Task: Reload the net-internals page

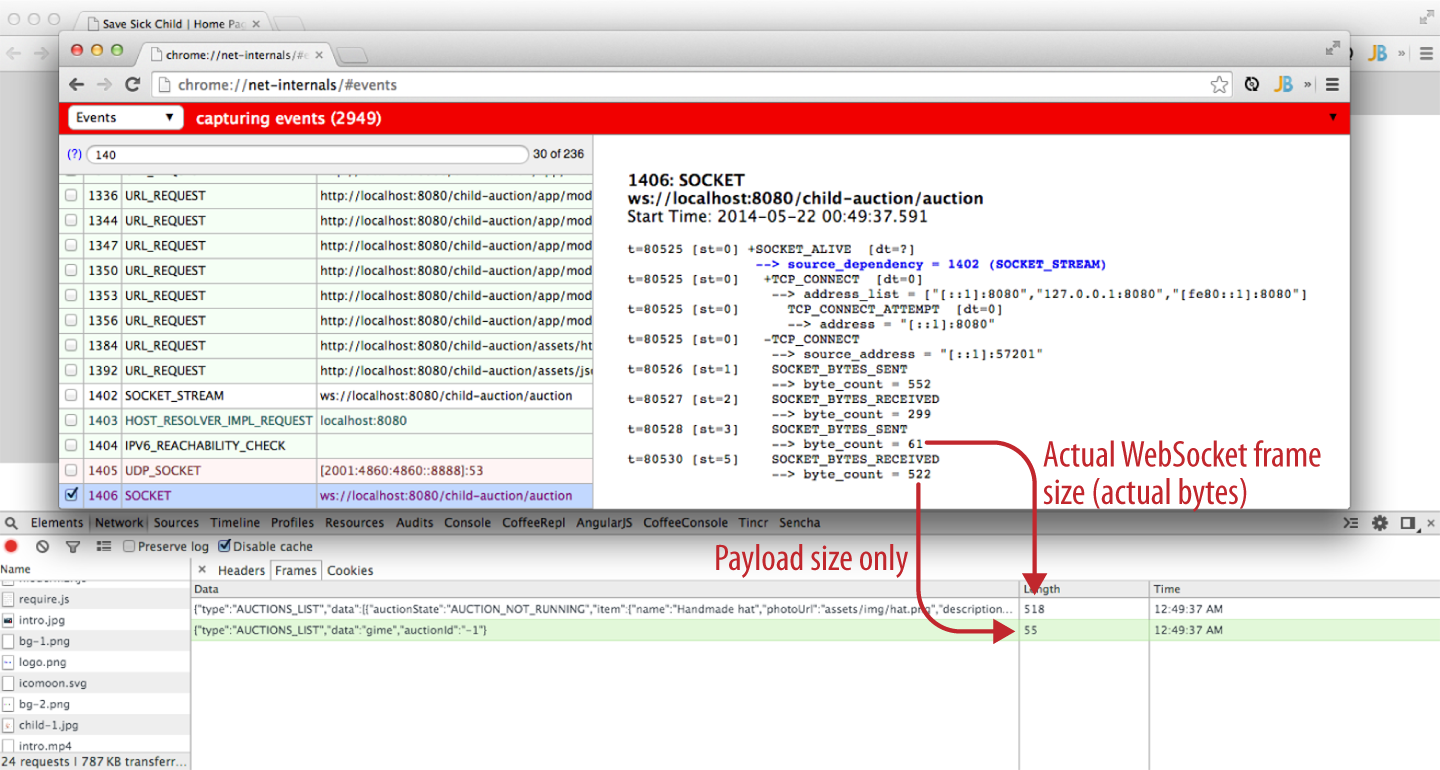Action: pos(132,85)
